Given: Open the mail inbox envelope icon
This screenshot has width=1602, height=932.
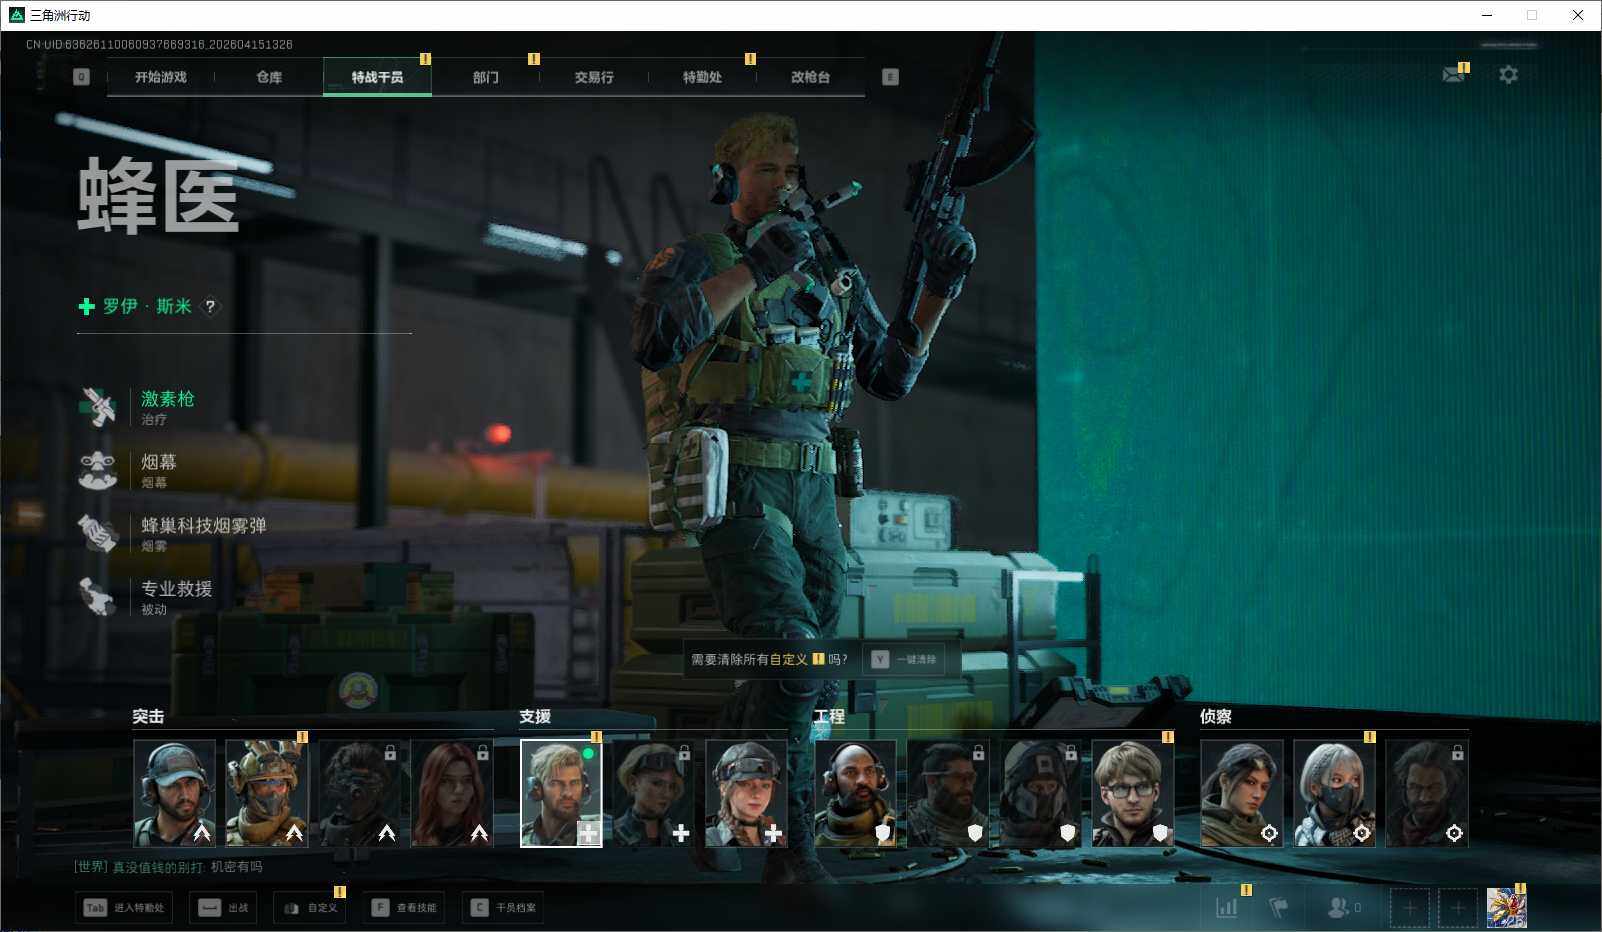Looking at the screenshot, I should coord(1454,75).
